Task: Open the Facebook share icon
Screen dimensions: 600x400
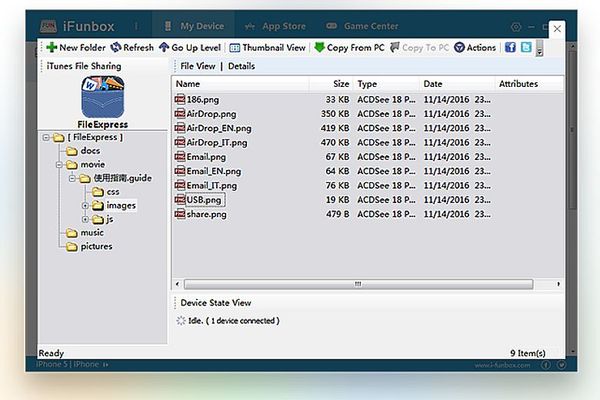Action: [510, 47]
